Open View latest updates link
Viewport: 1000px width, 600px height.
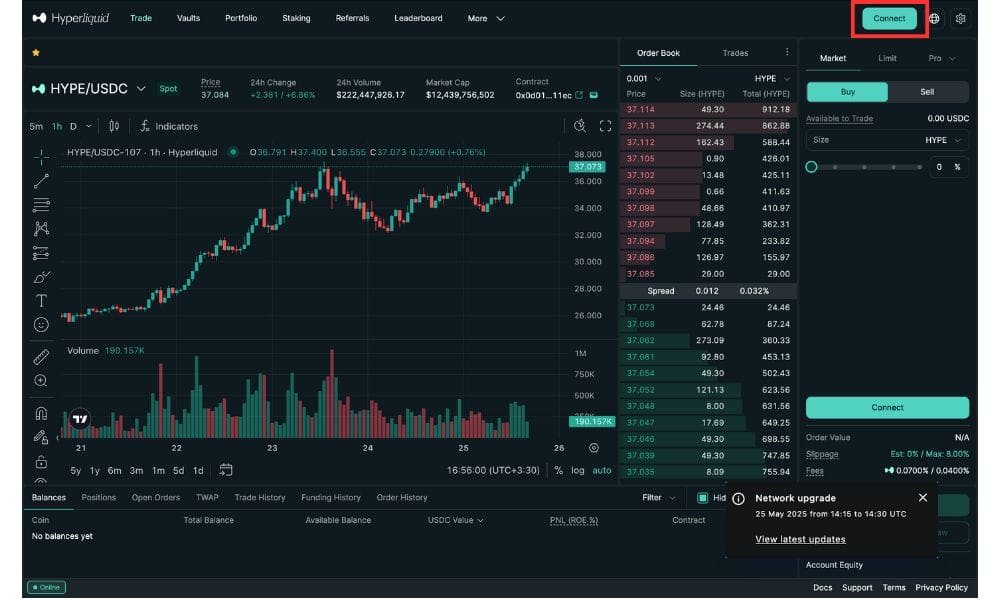(800, 539)
